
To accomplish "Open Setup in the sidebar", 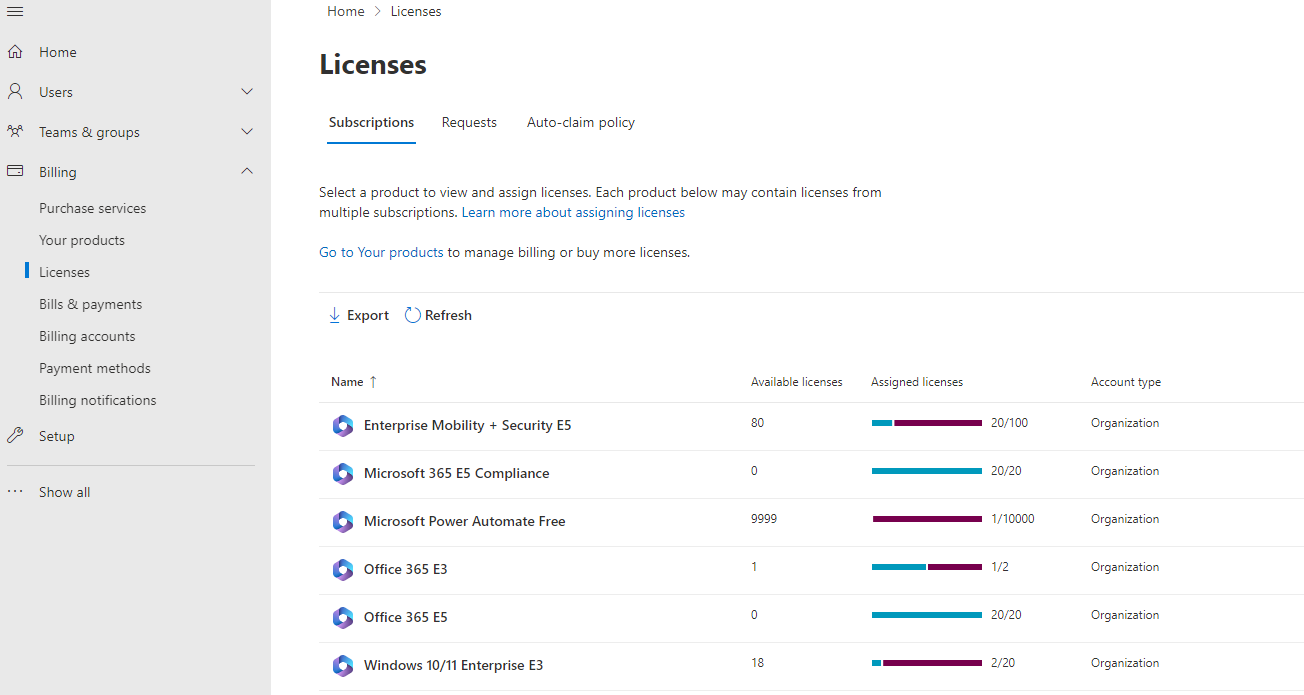I will click(x=57, y=436).
